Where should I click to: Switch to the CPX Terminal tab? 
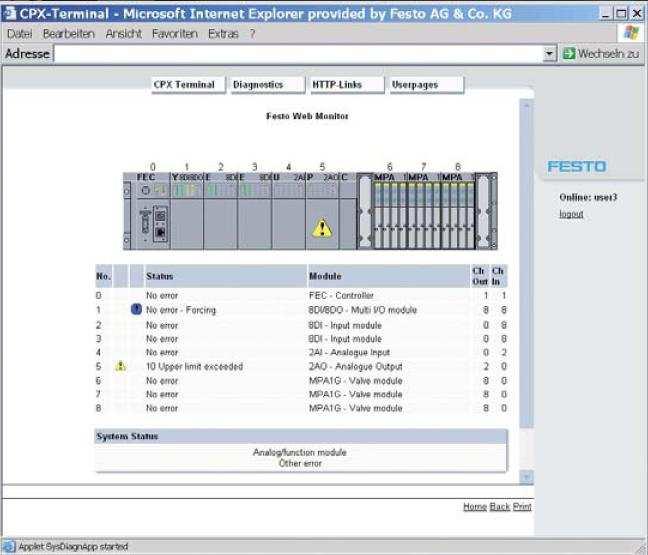click(188, 85)
